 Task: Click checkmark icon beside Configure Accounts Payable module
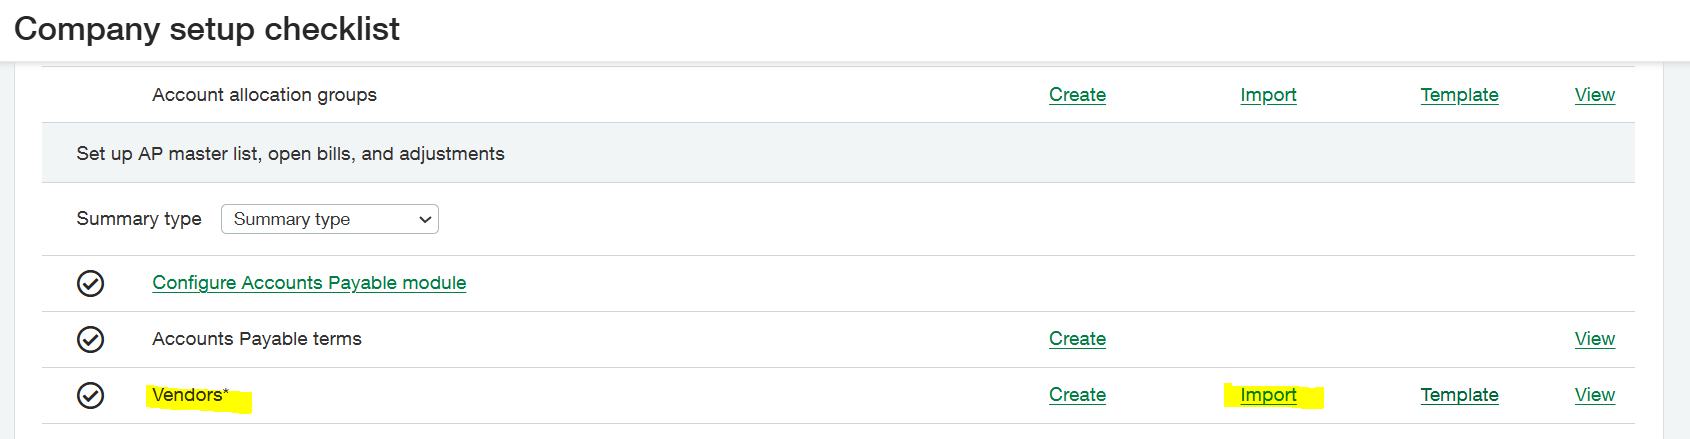[x=90, y=284]
